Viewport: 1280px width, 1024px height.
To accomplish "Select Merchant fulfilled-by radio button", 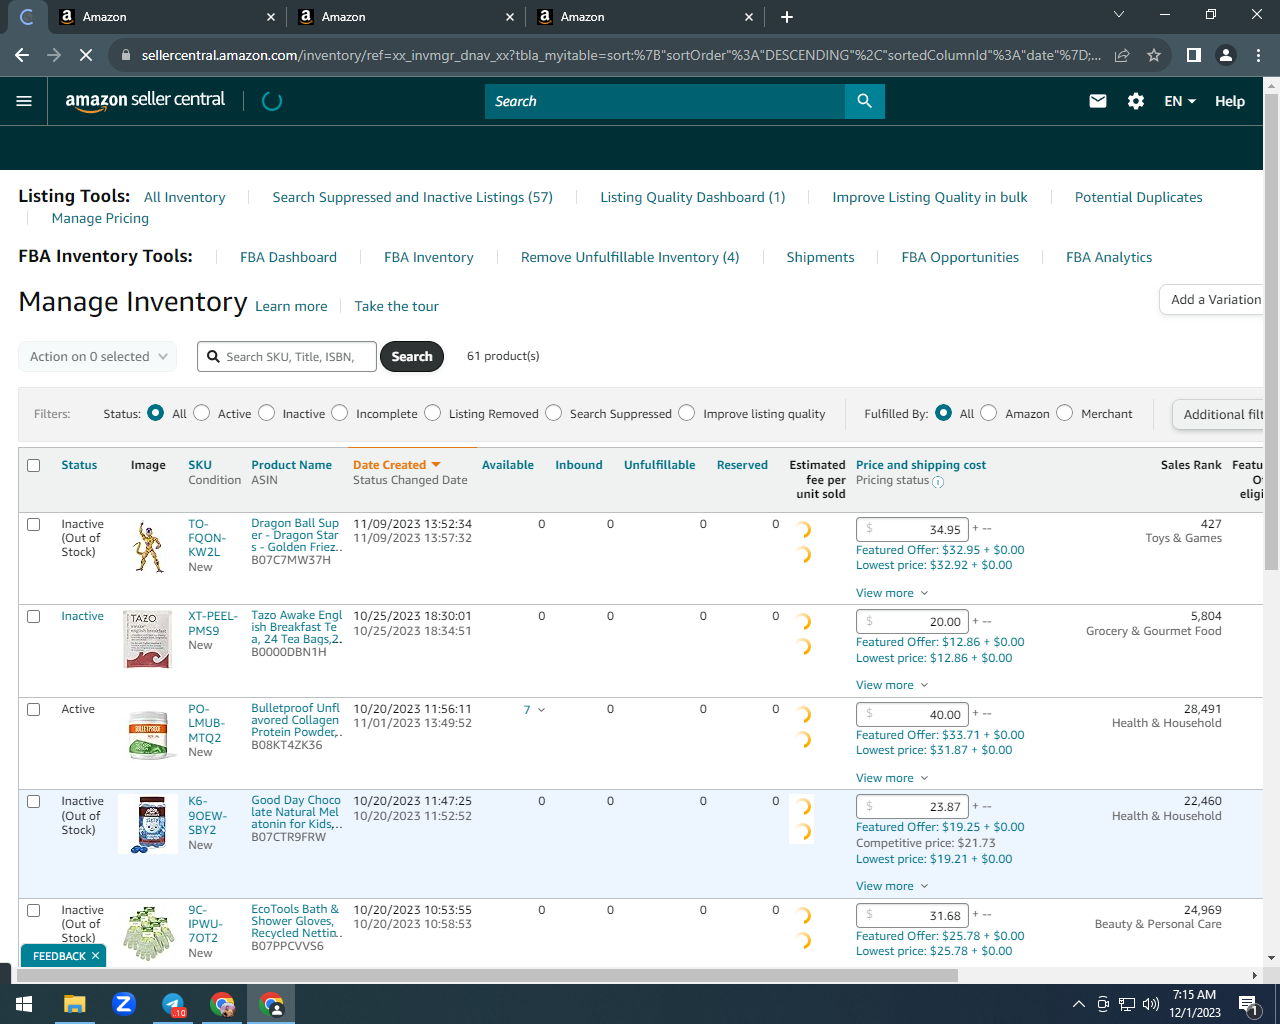I will pyautogui.click(x=1065, y=413).
